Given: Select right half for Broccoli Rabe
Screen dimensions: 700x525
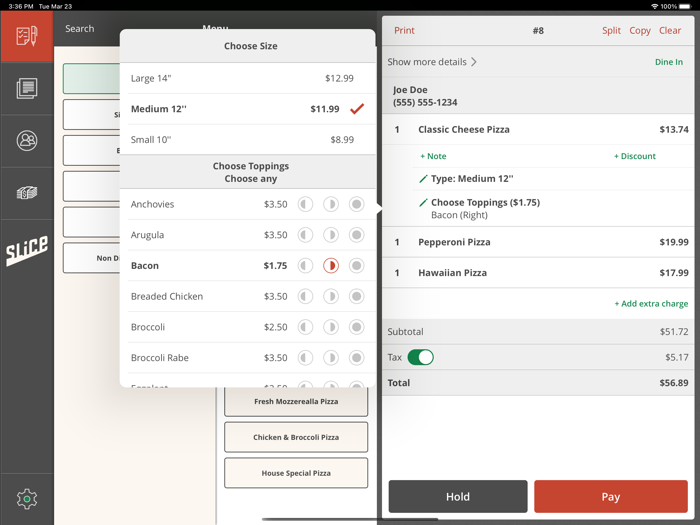Looking at the screenshot, I should click(331, 358).
